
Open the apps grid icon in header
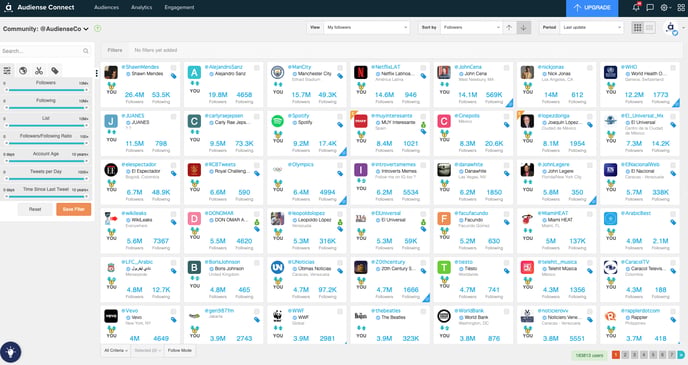[681, 7]
